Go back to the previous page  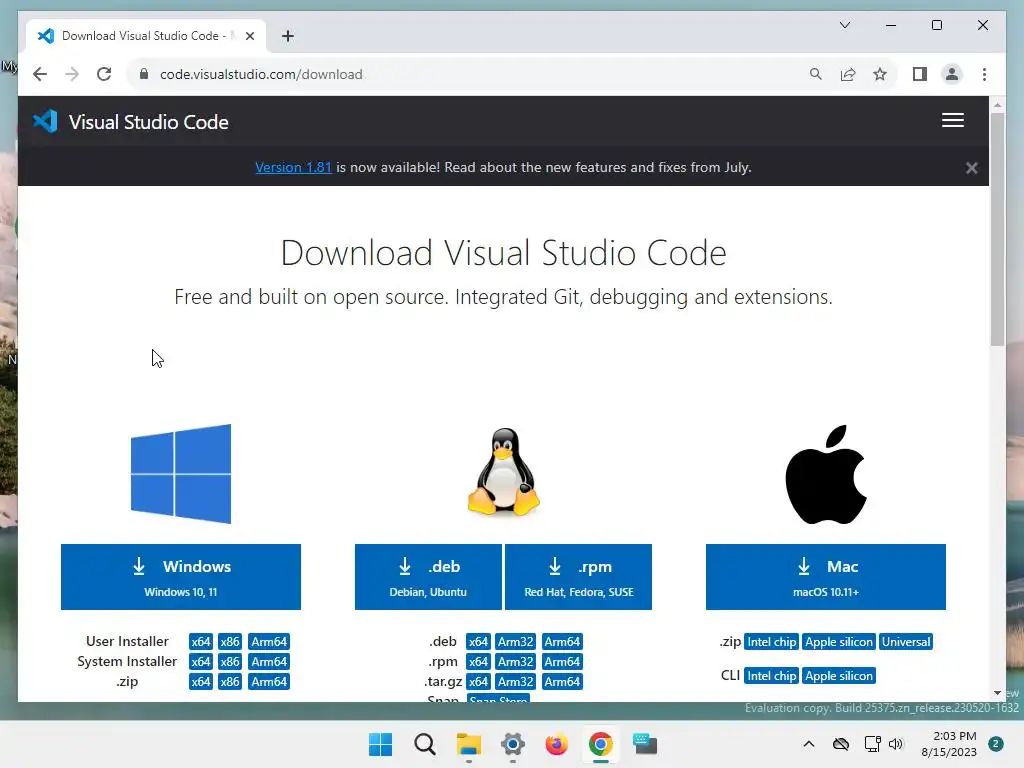[x=40, y=74]
